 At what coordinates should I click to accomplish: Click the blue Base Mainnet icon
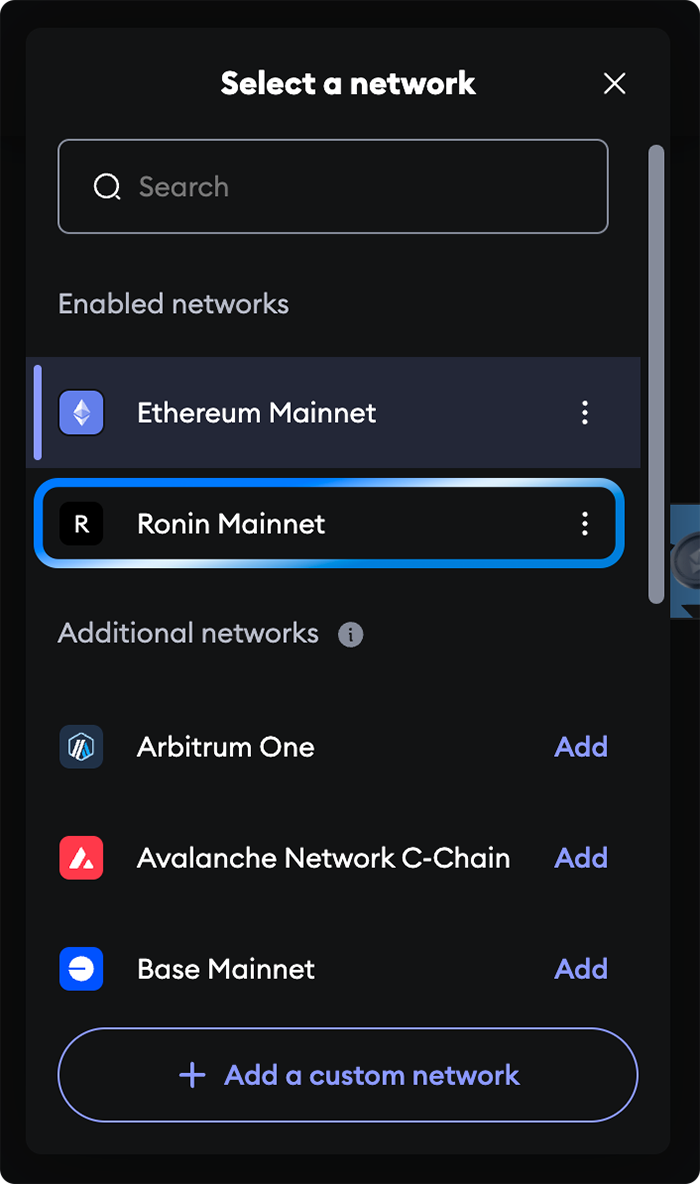click(x=82, y=969)
